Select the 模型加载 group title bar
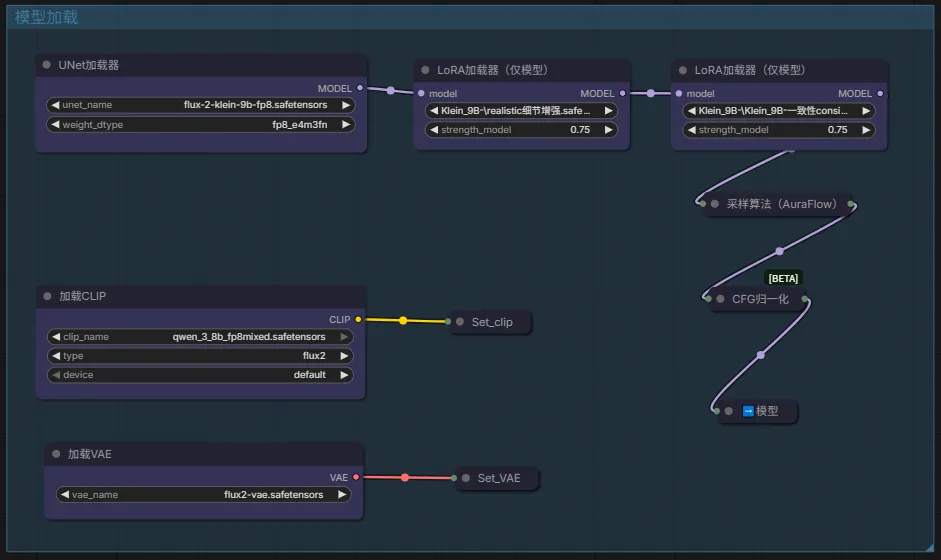 coord(470,17)
